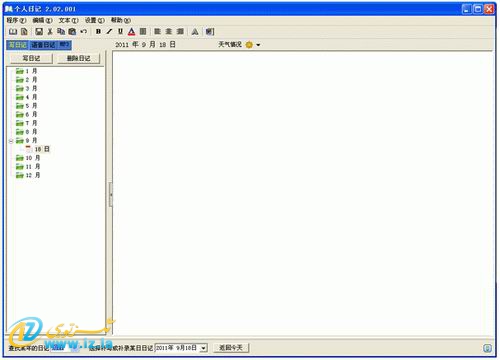Collapse the 9 月 tree node
This screenshot has width=500, height=360.
(x=11, y=141)
